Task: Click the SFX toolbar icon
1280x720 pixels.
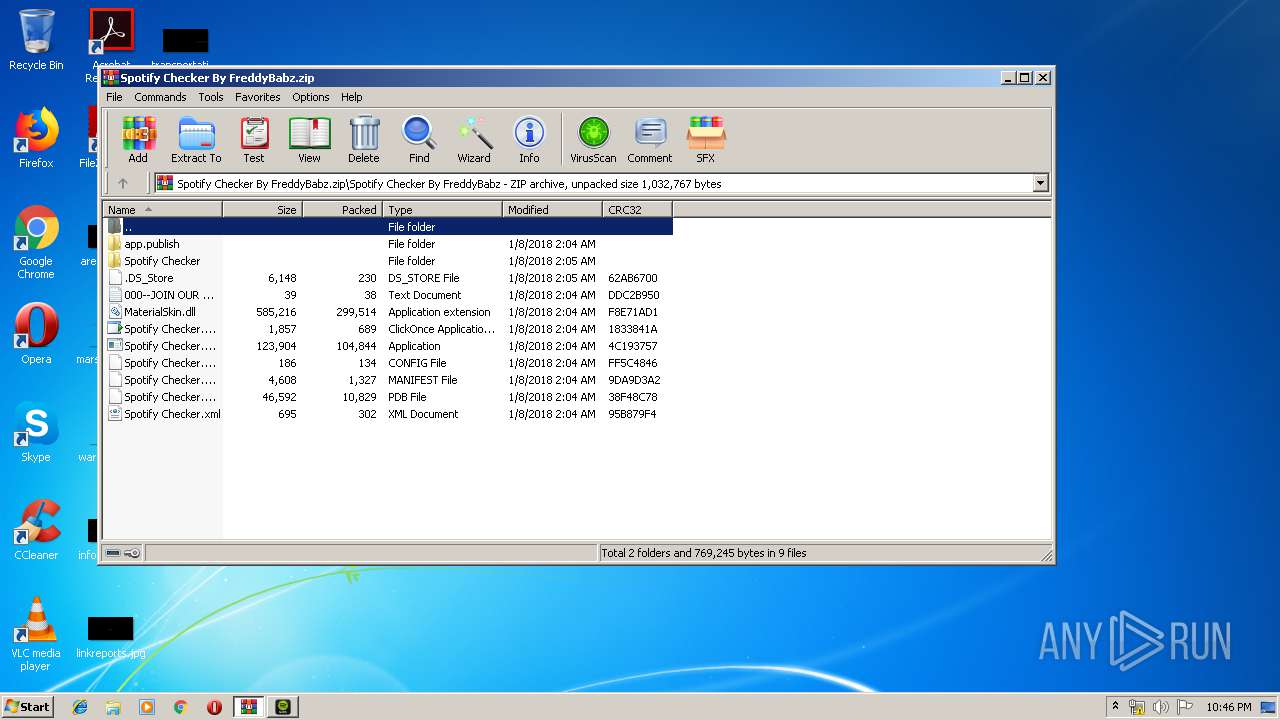Action: pyautogui.click(x=706, y=139)
